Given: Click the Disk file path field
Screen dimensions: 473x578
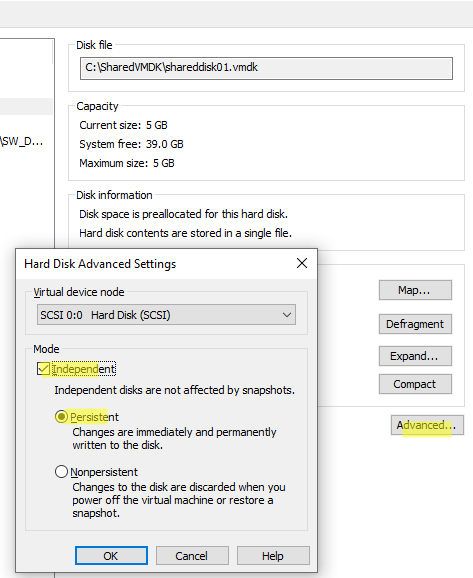Looking at the screenshot, I should coord(266,68).
